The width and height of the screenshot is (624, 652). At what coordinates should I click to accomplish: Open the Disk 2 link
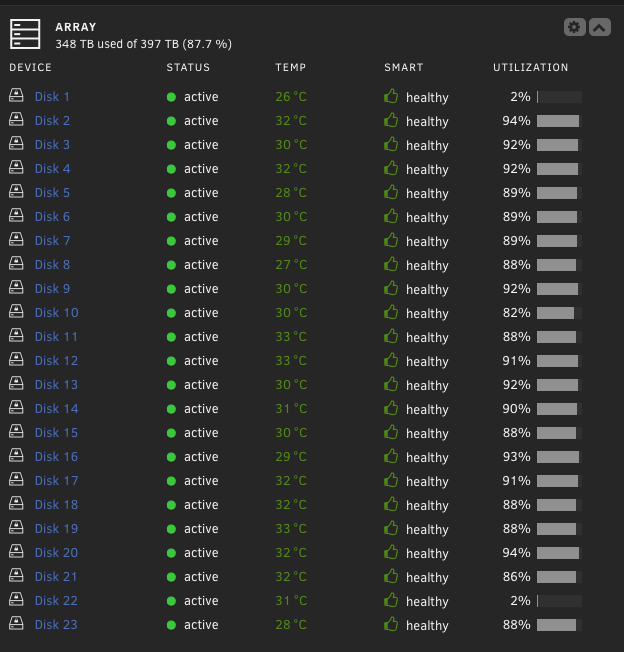pos(52,121)
